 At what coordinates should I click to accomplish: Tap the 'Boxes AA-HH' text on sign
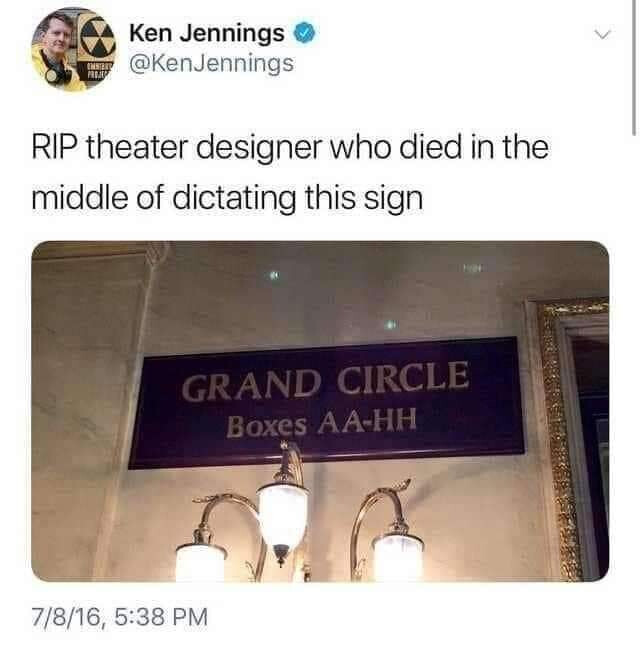point(321,424)
